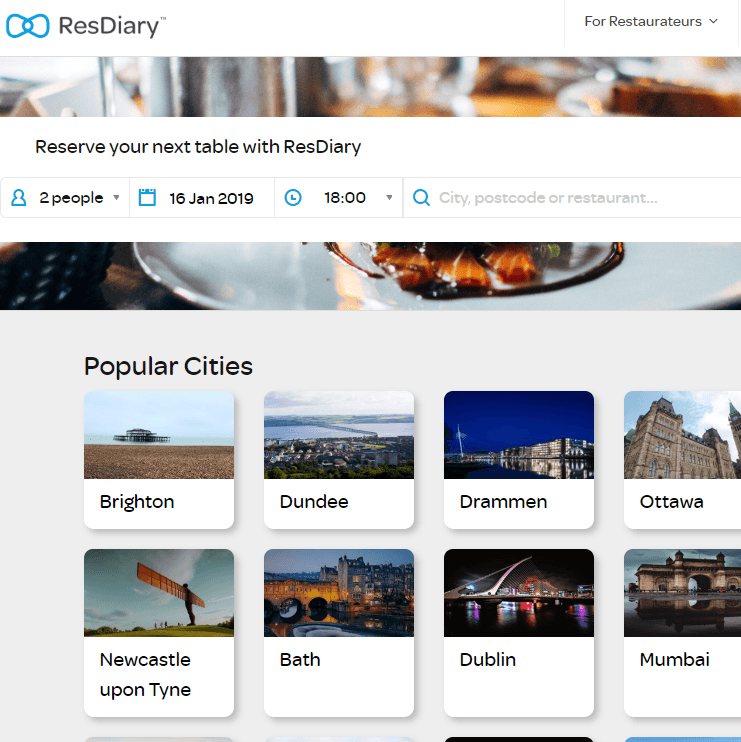Click the person icon beside guest count

point(18,198)
